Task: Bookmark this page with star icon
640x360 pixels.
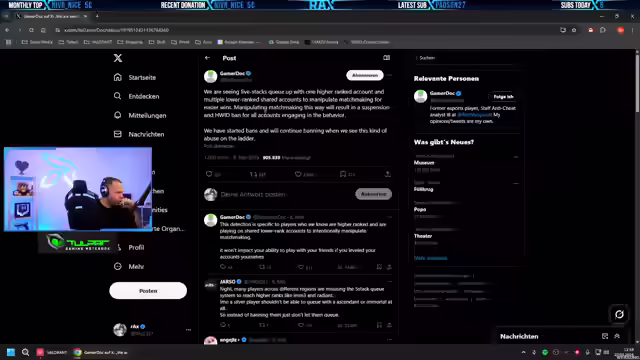Action: (574, 30)
